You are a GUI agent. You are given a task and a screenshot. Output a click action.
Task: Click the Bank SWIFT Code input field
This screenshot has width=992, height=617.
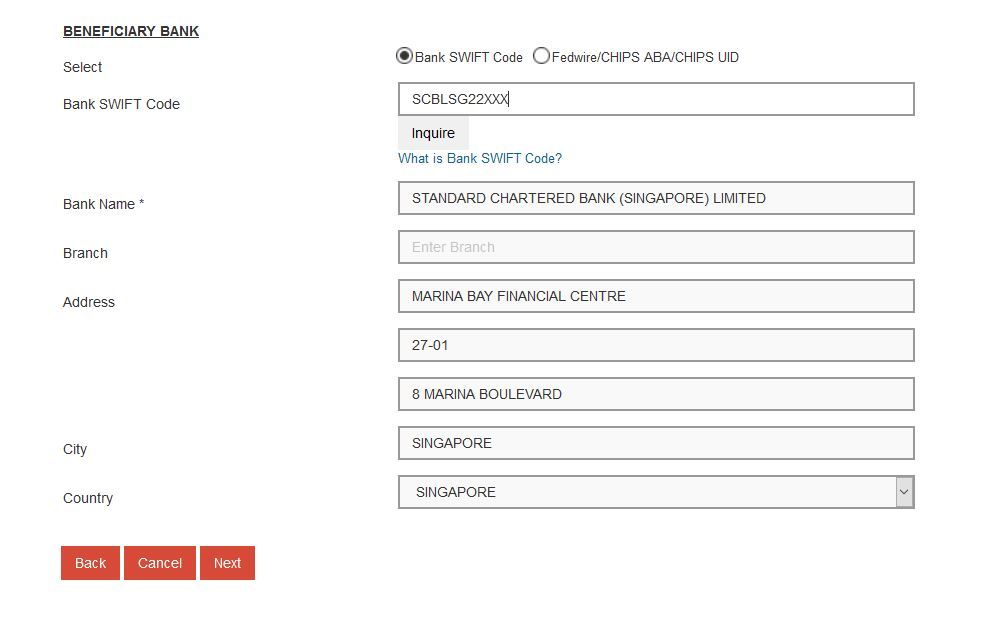coord(655,99)
